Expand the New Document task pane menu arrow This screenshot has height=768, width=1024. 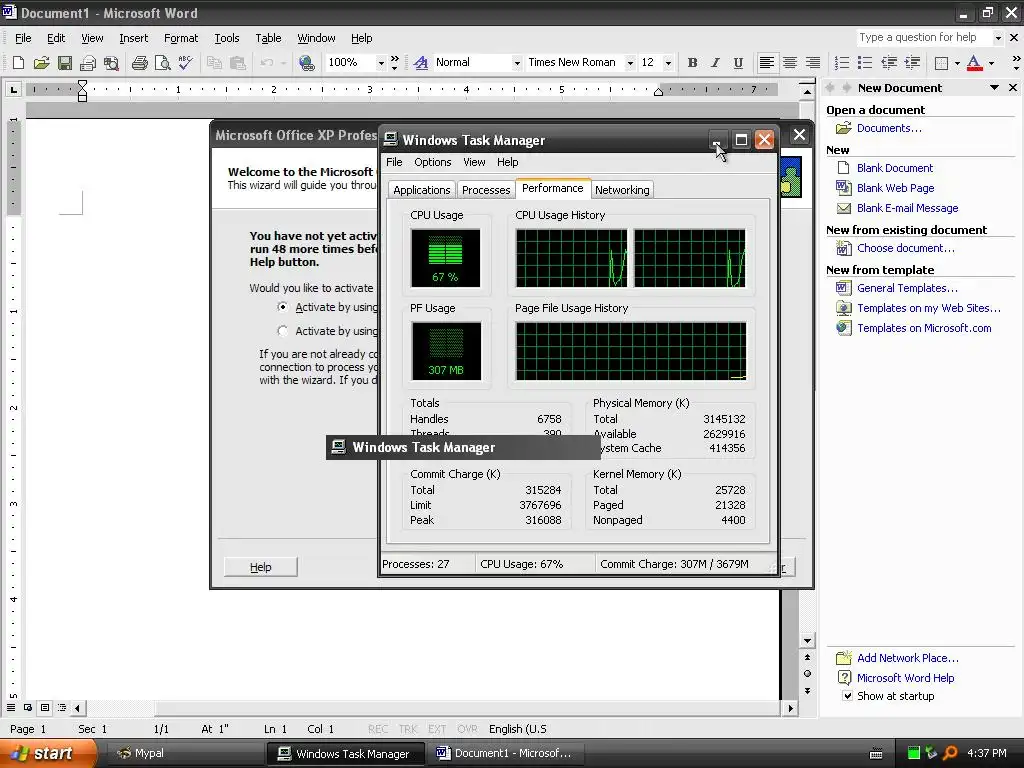[x=994, y=88]
